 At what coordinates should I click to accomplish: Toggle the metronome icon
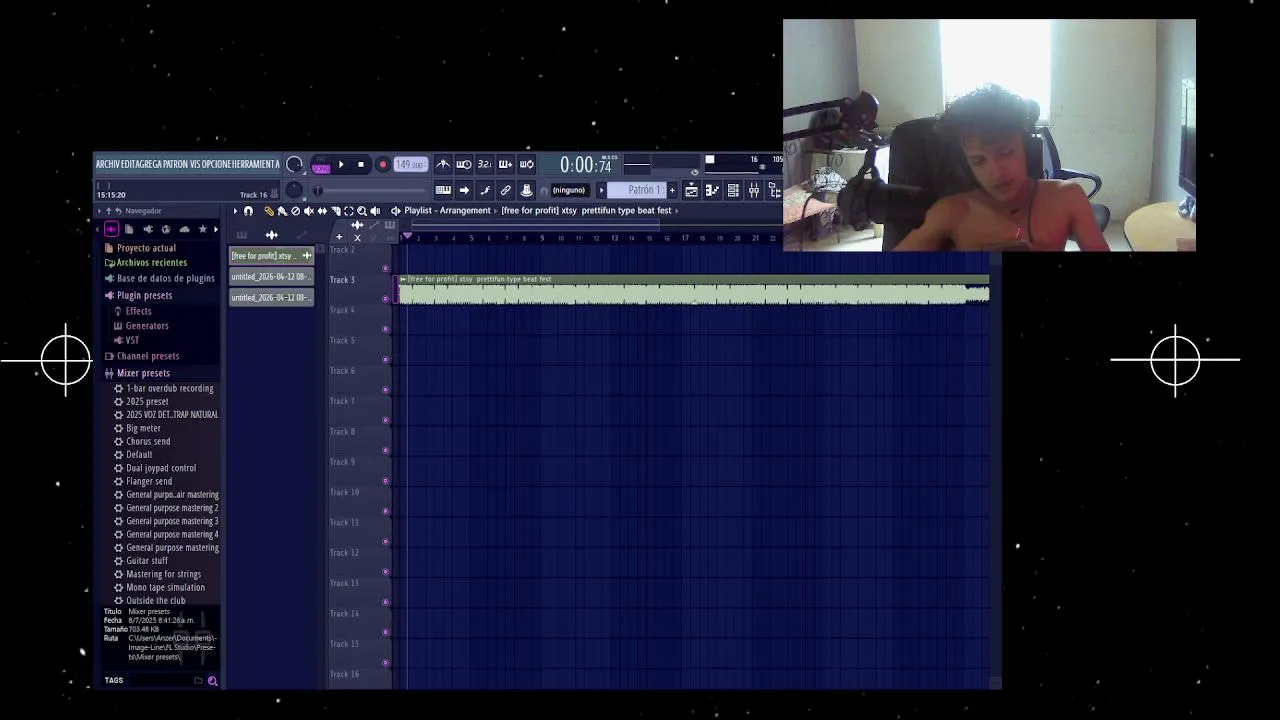point(443,164)
